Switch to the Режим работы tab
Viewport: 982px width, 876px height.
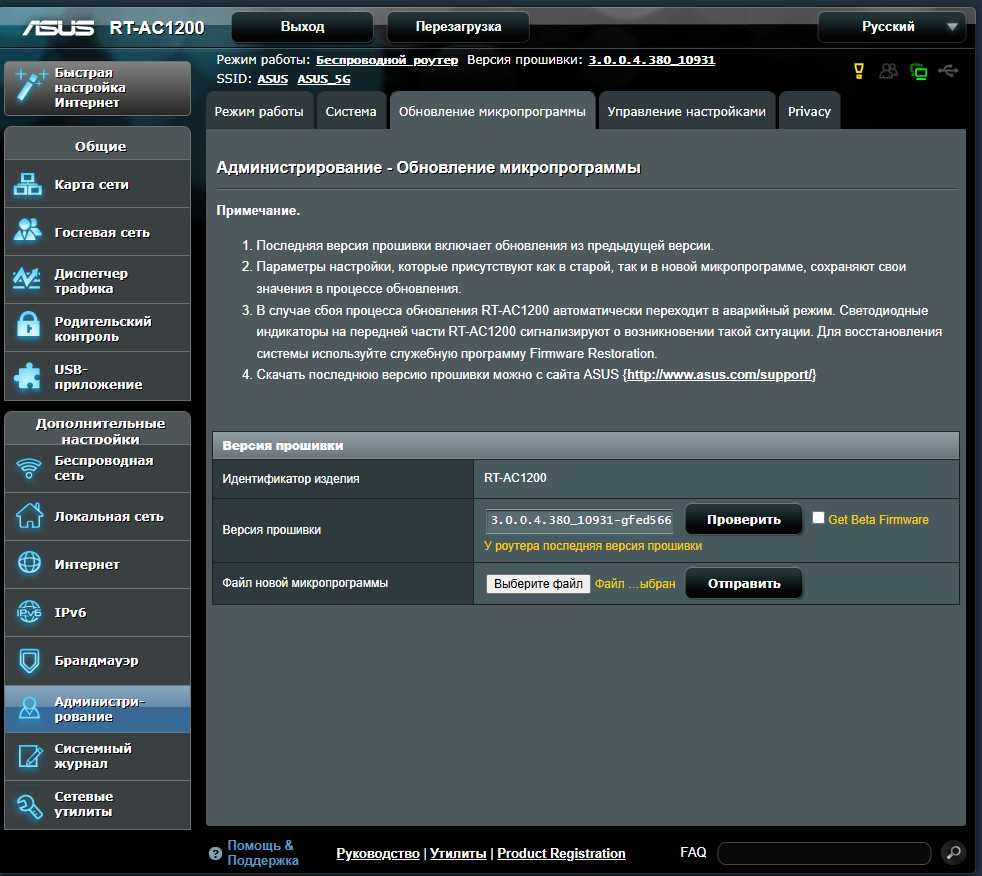pyautogui.click(x=259, y=111)
